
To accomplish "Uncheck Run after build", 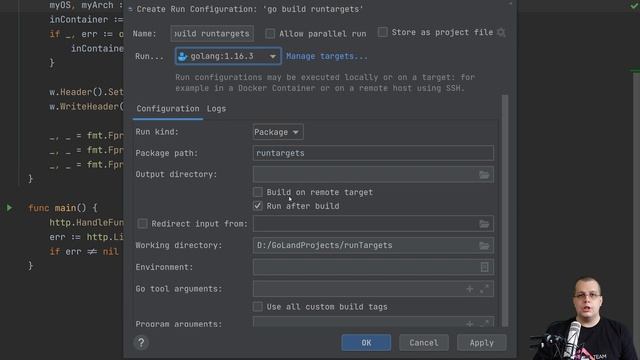I will tap(258, 206).
